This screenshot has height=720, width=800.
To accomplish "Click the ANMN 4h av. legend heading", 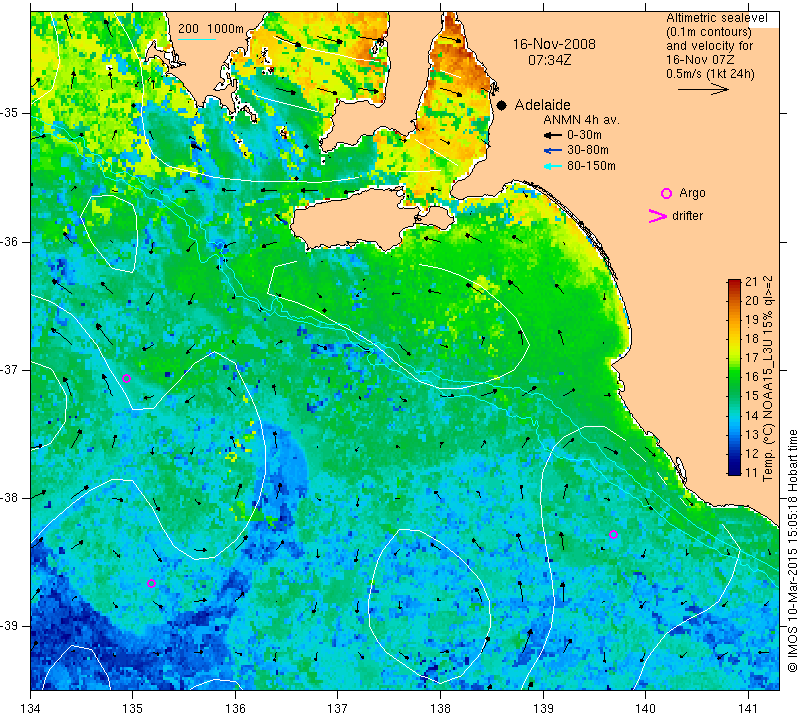I will 581,120.
